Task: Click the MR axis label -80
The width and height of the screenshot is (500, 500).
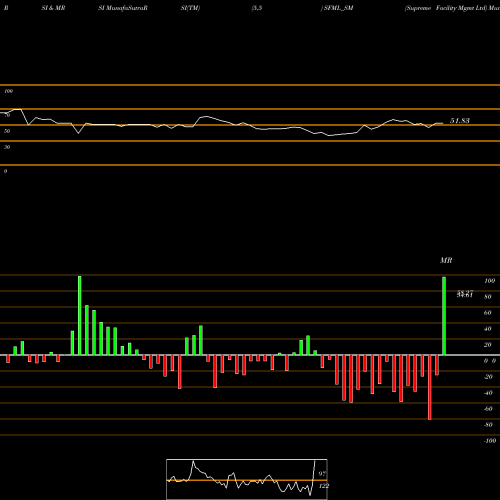Action: pos(488,425)
